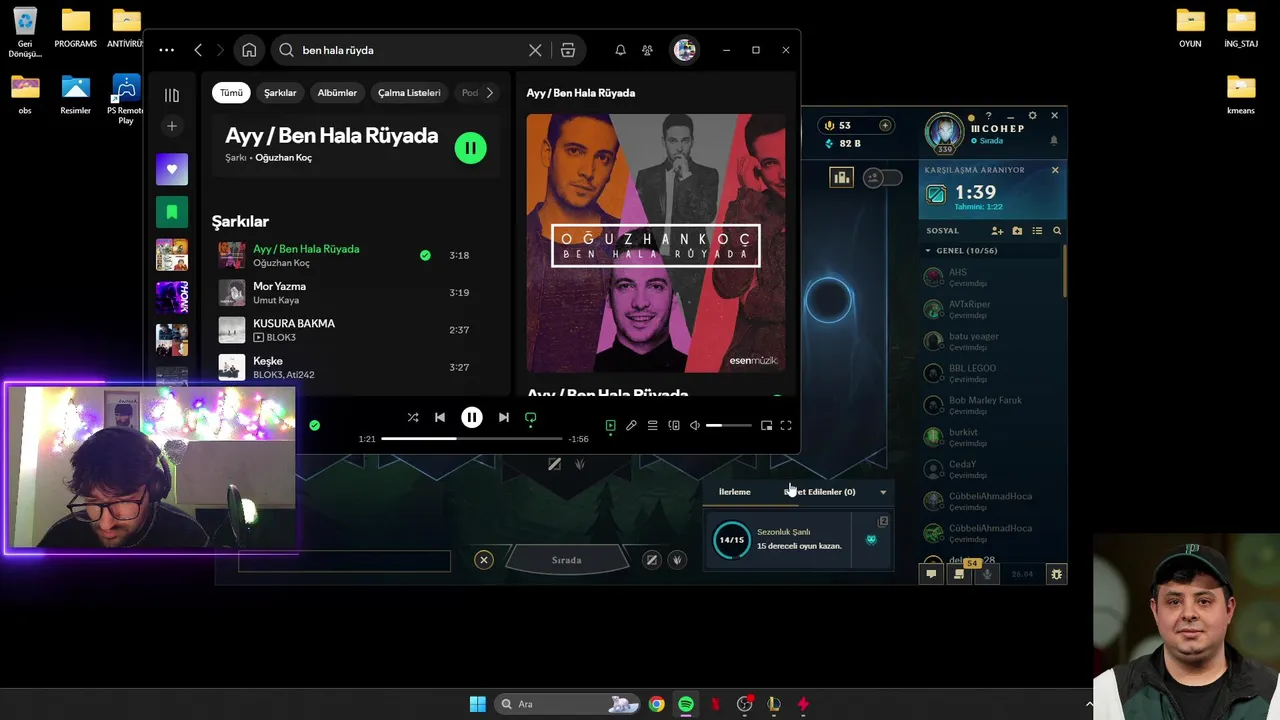Toggle liked checkmark in player bar
The width and height of the screenshot is (1280, 720).
[x=314, y=425]
